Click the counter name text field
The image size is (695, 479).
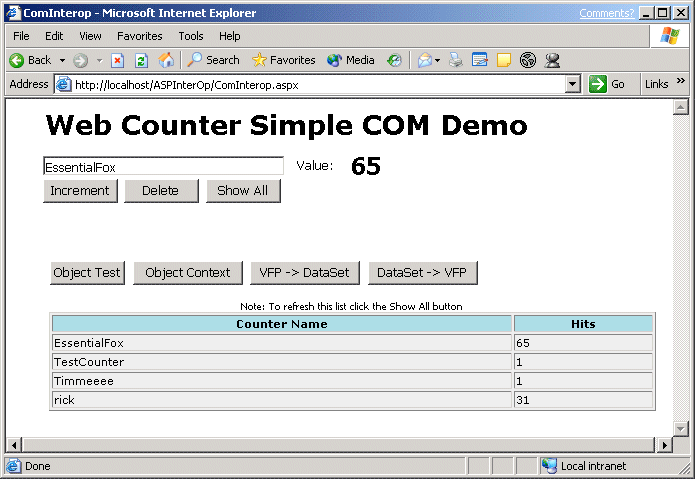[163, 167]
